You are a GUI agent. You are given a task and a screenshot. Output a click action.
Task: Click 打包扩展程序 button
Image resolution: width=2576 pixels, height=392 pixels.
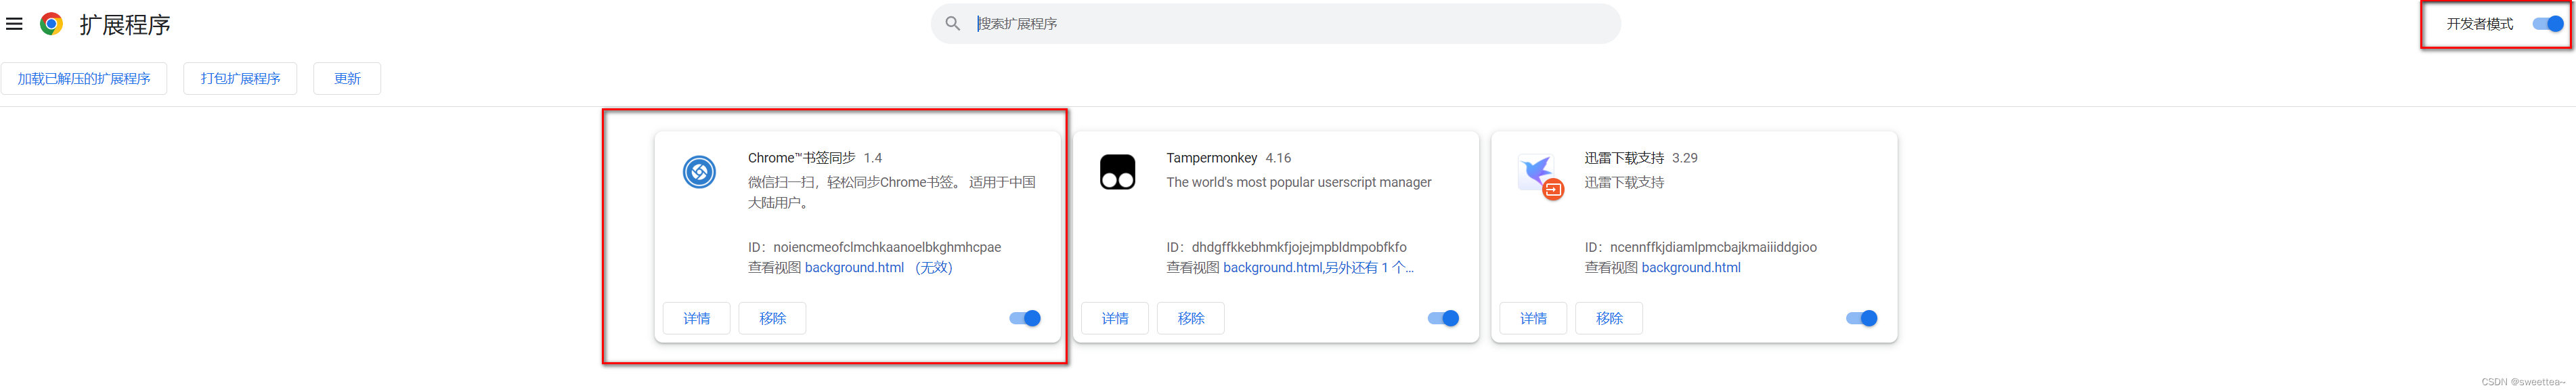(x=240, y=78)
